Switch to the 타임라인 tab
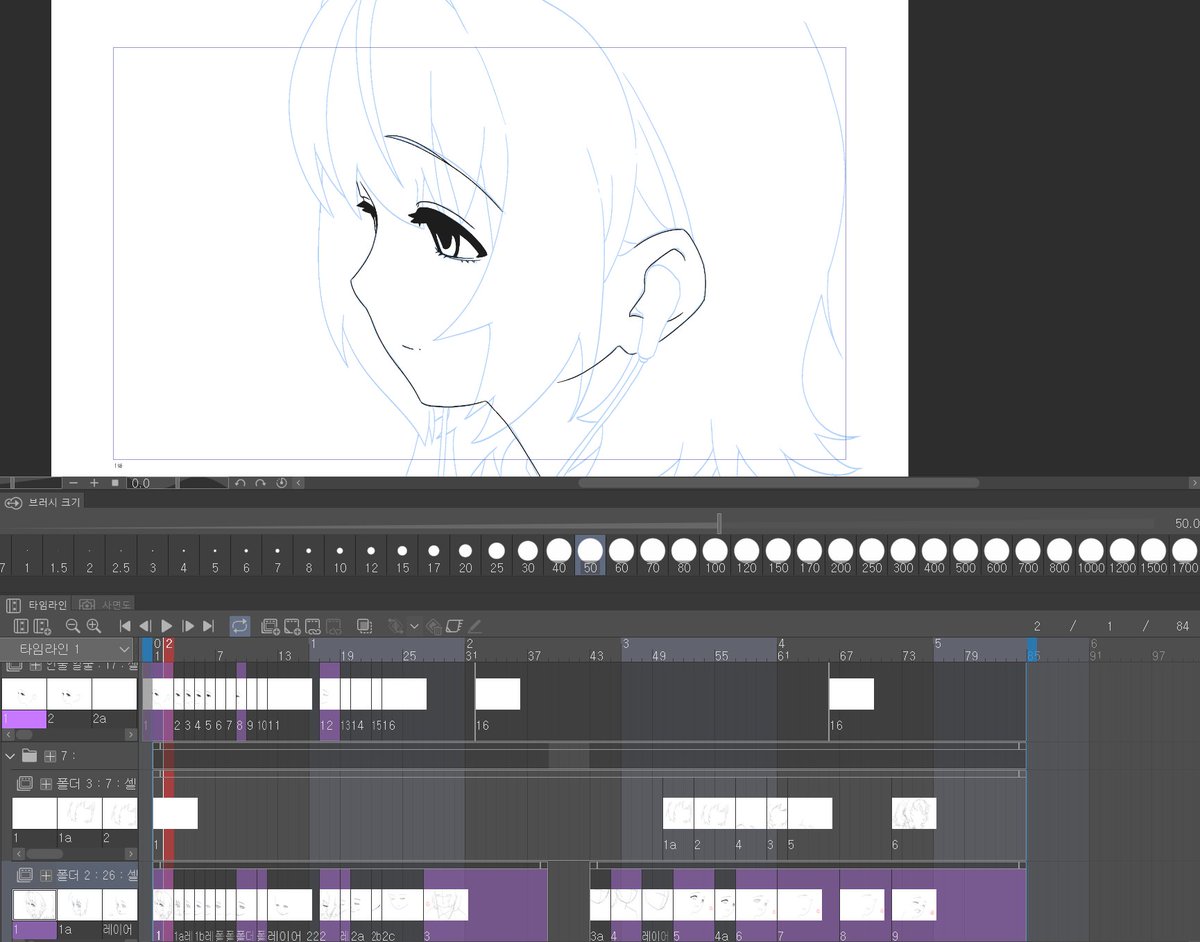This screenshot has width=1200, height=942. tap(37, 605)
